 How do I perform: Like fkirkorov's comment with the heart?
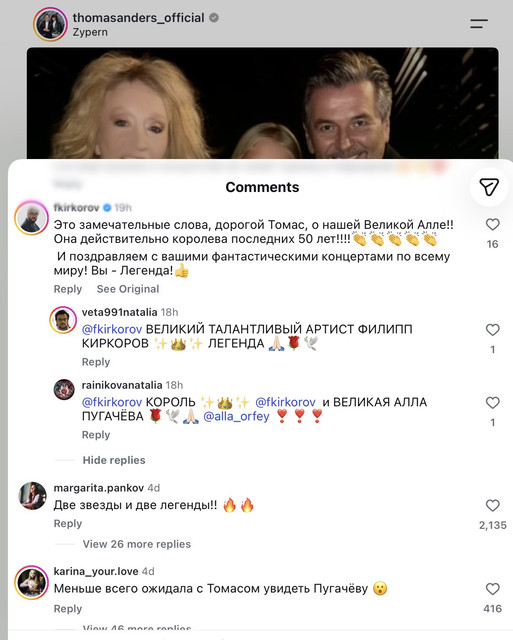pyautogui.click(x=493, y=224)
